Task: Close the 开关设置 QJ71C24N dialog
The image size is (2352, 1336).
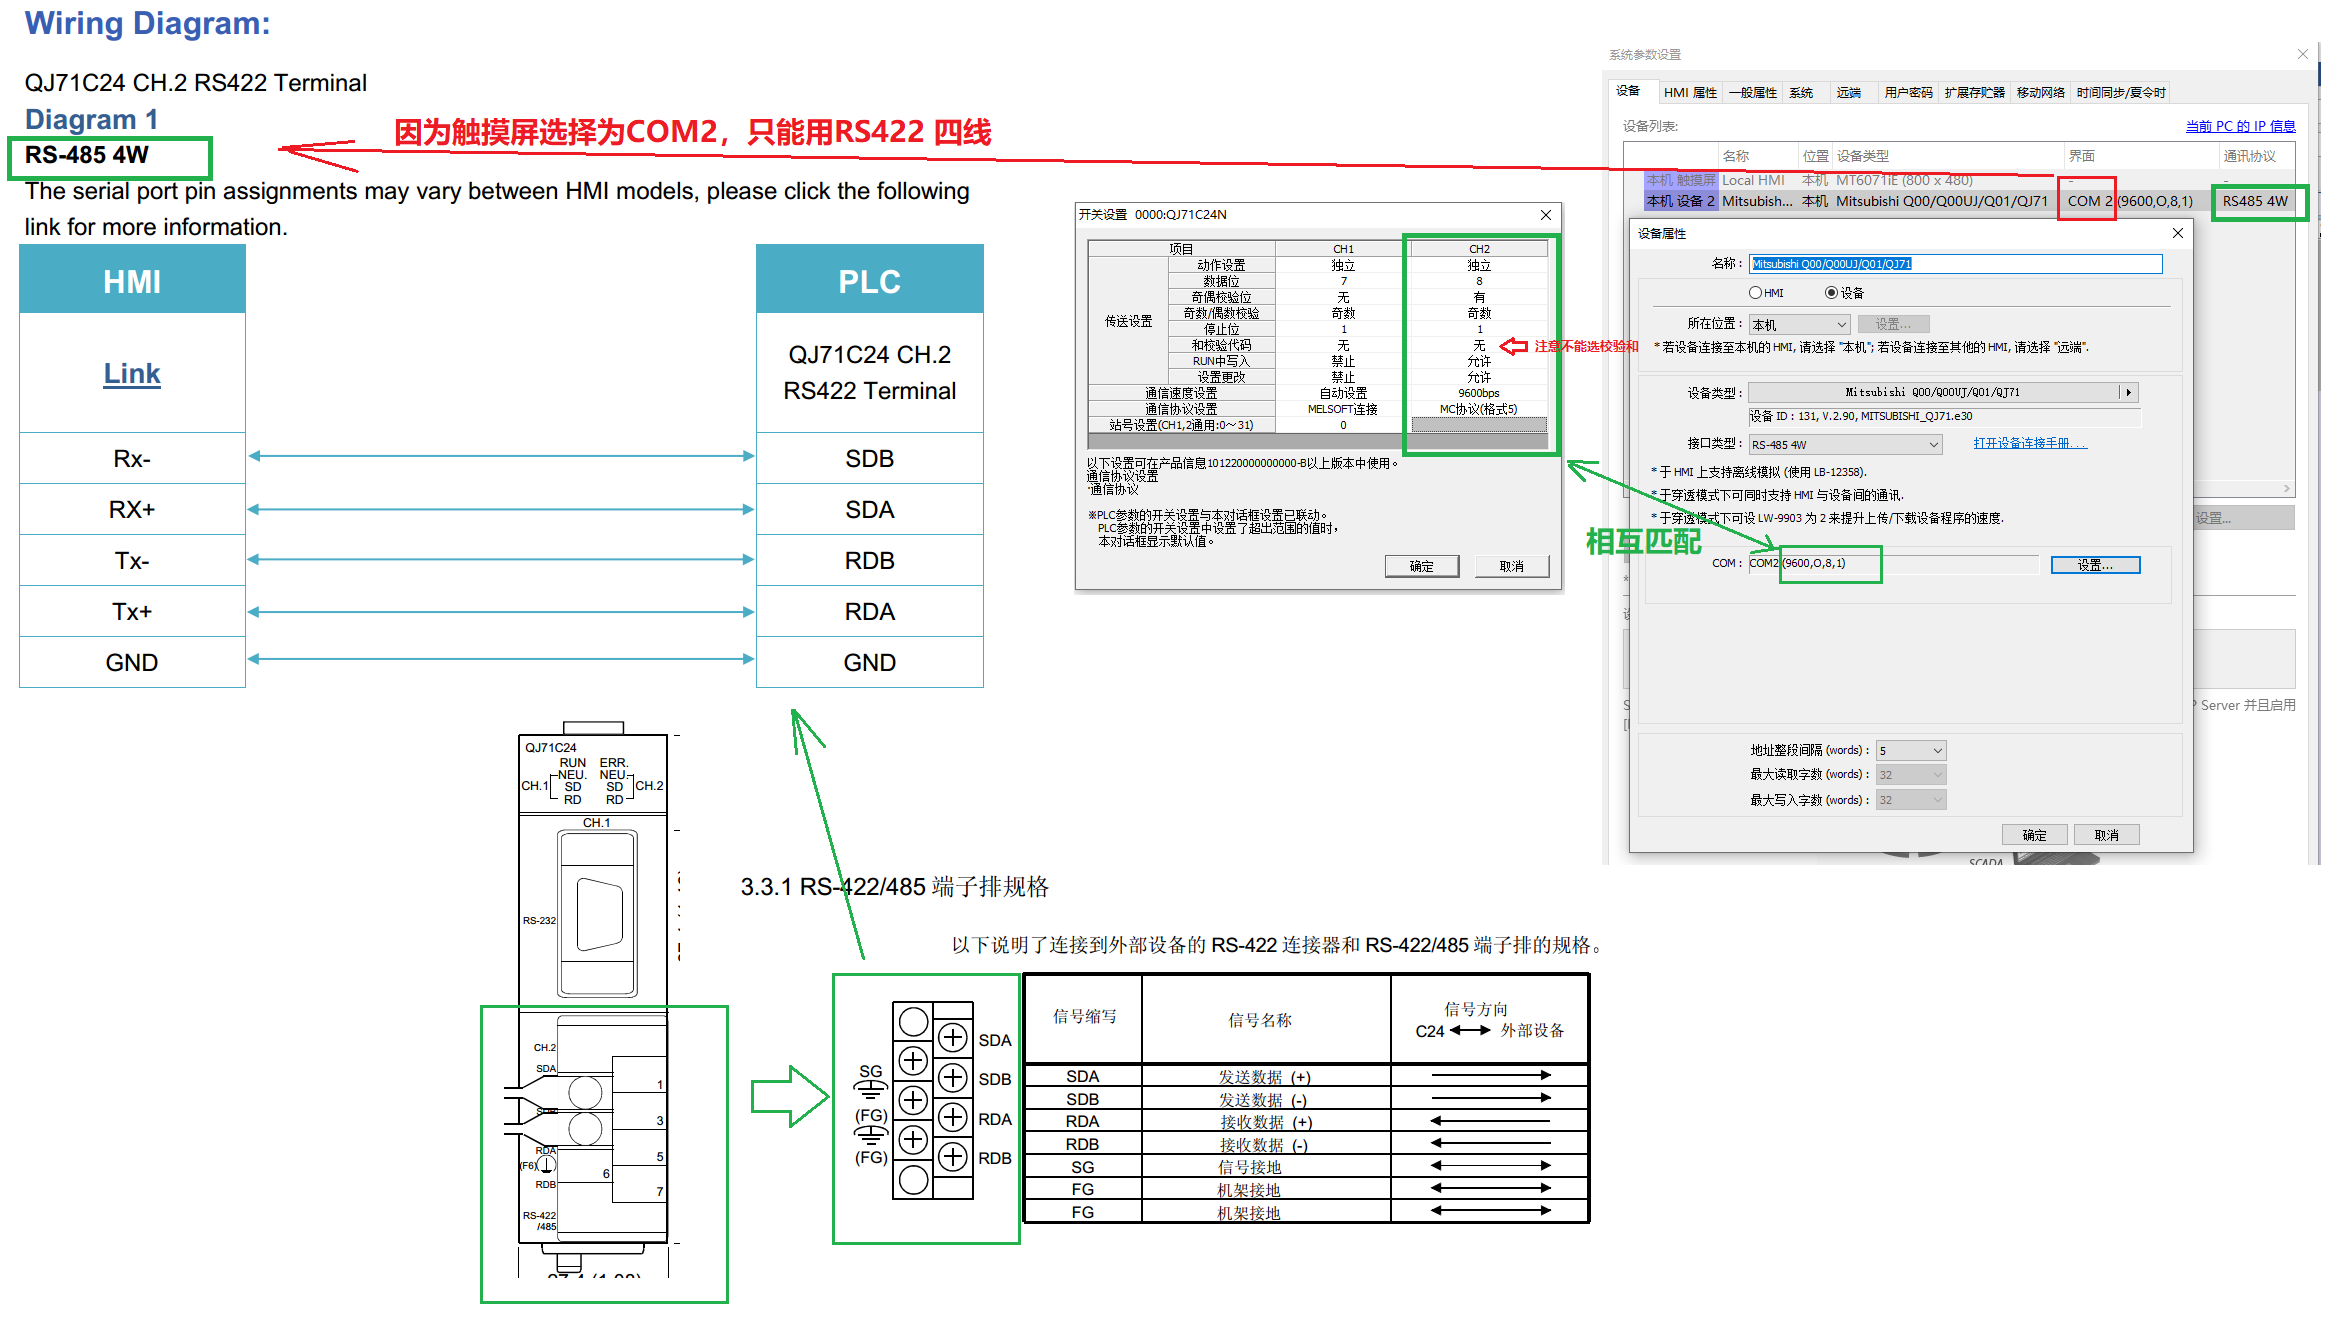Action: click(x=1546, y=215)
